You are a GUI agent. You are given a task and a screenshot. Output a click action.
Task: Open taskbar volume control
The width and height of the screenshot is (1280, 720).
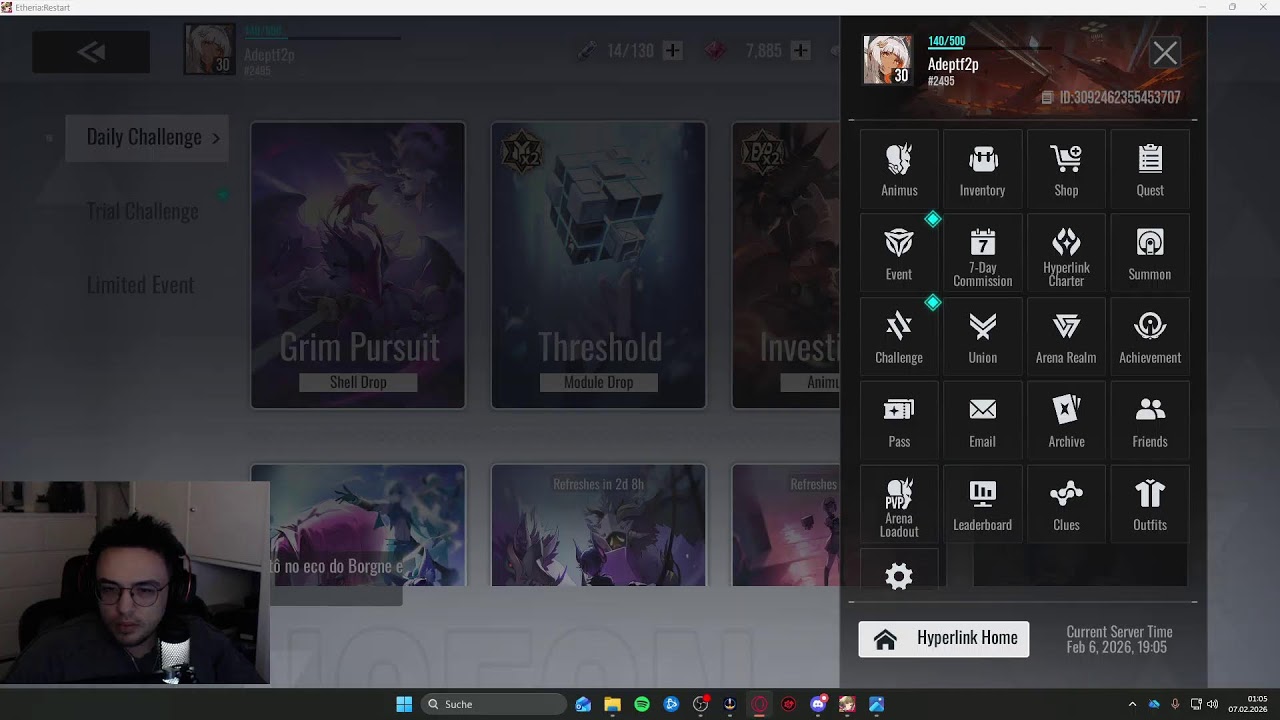point(1212,704)
